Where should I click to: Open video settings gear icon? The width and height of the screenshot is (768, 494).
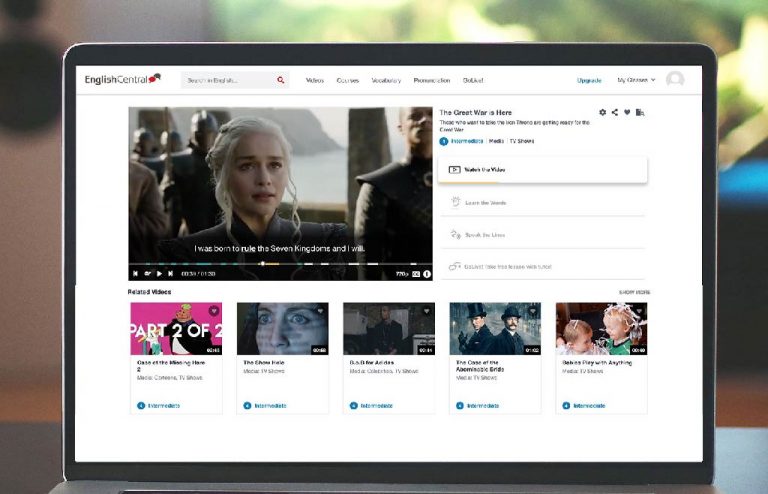[x=602, y=112]
